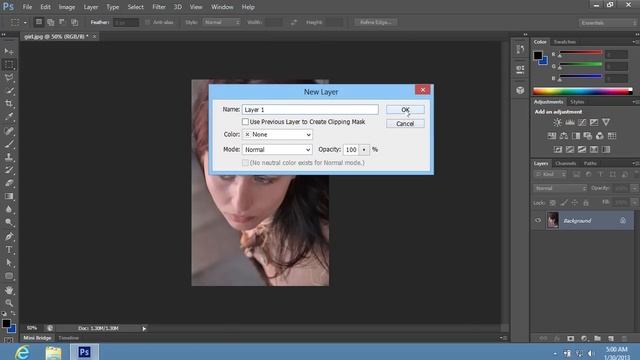
Task: Open the Opacity slider arrow in dialog
Action: coord(364,150)
